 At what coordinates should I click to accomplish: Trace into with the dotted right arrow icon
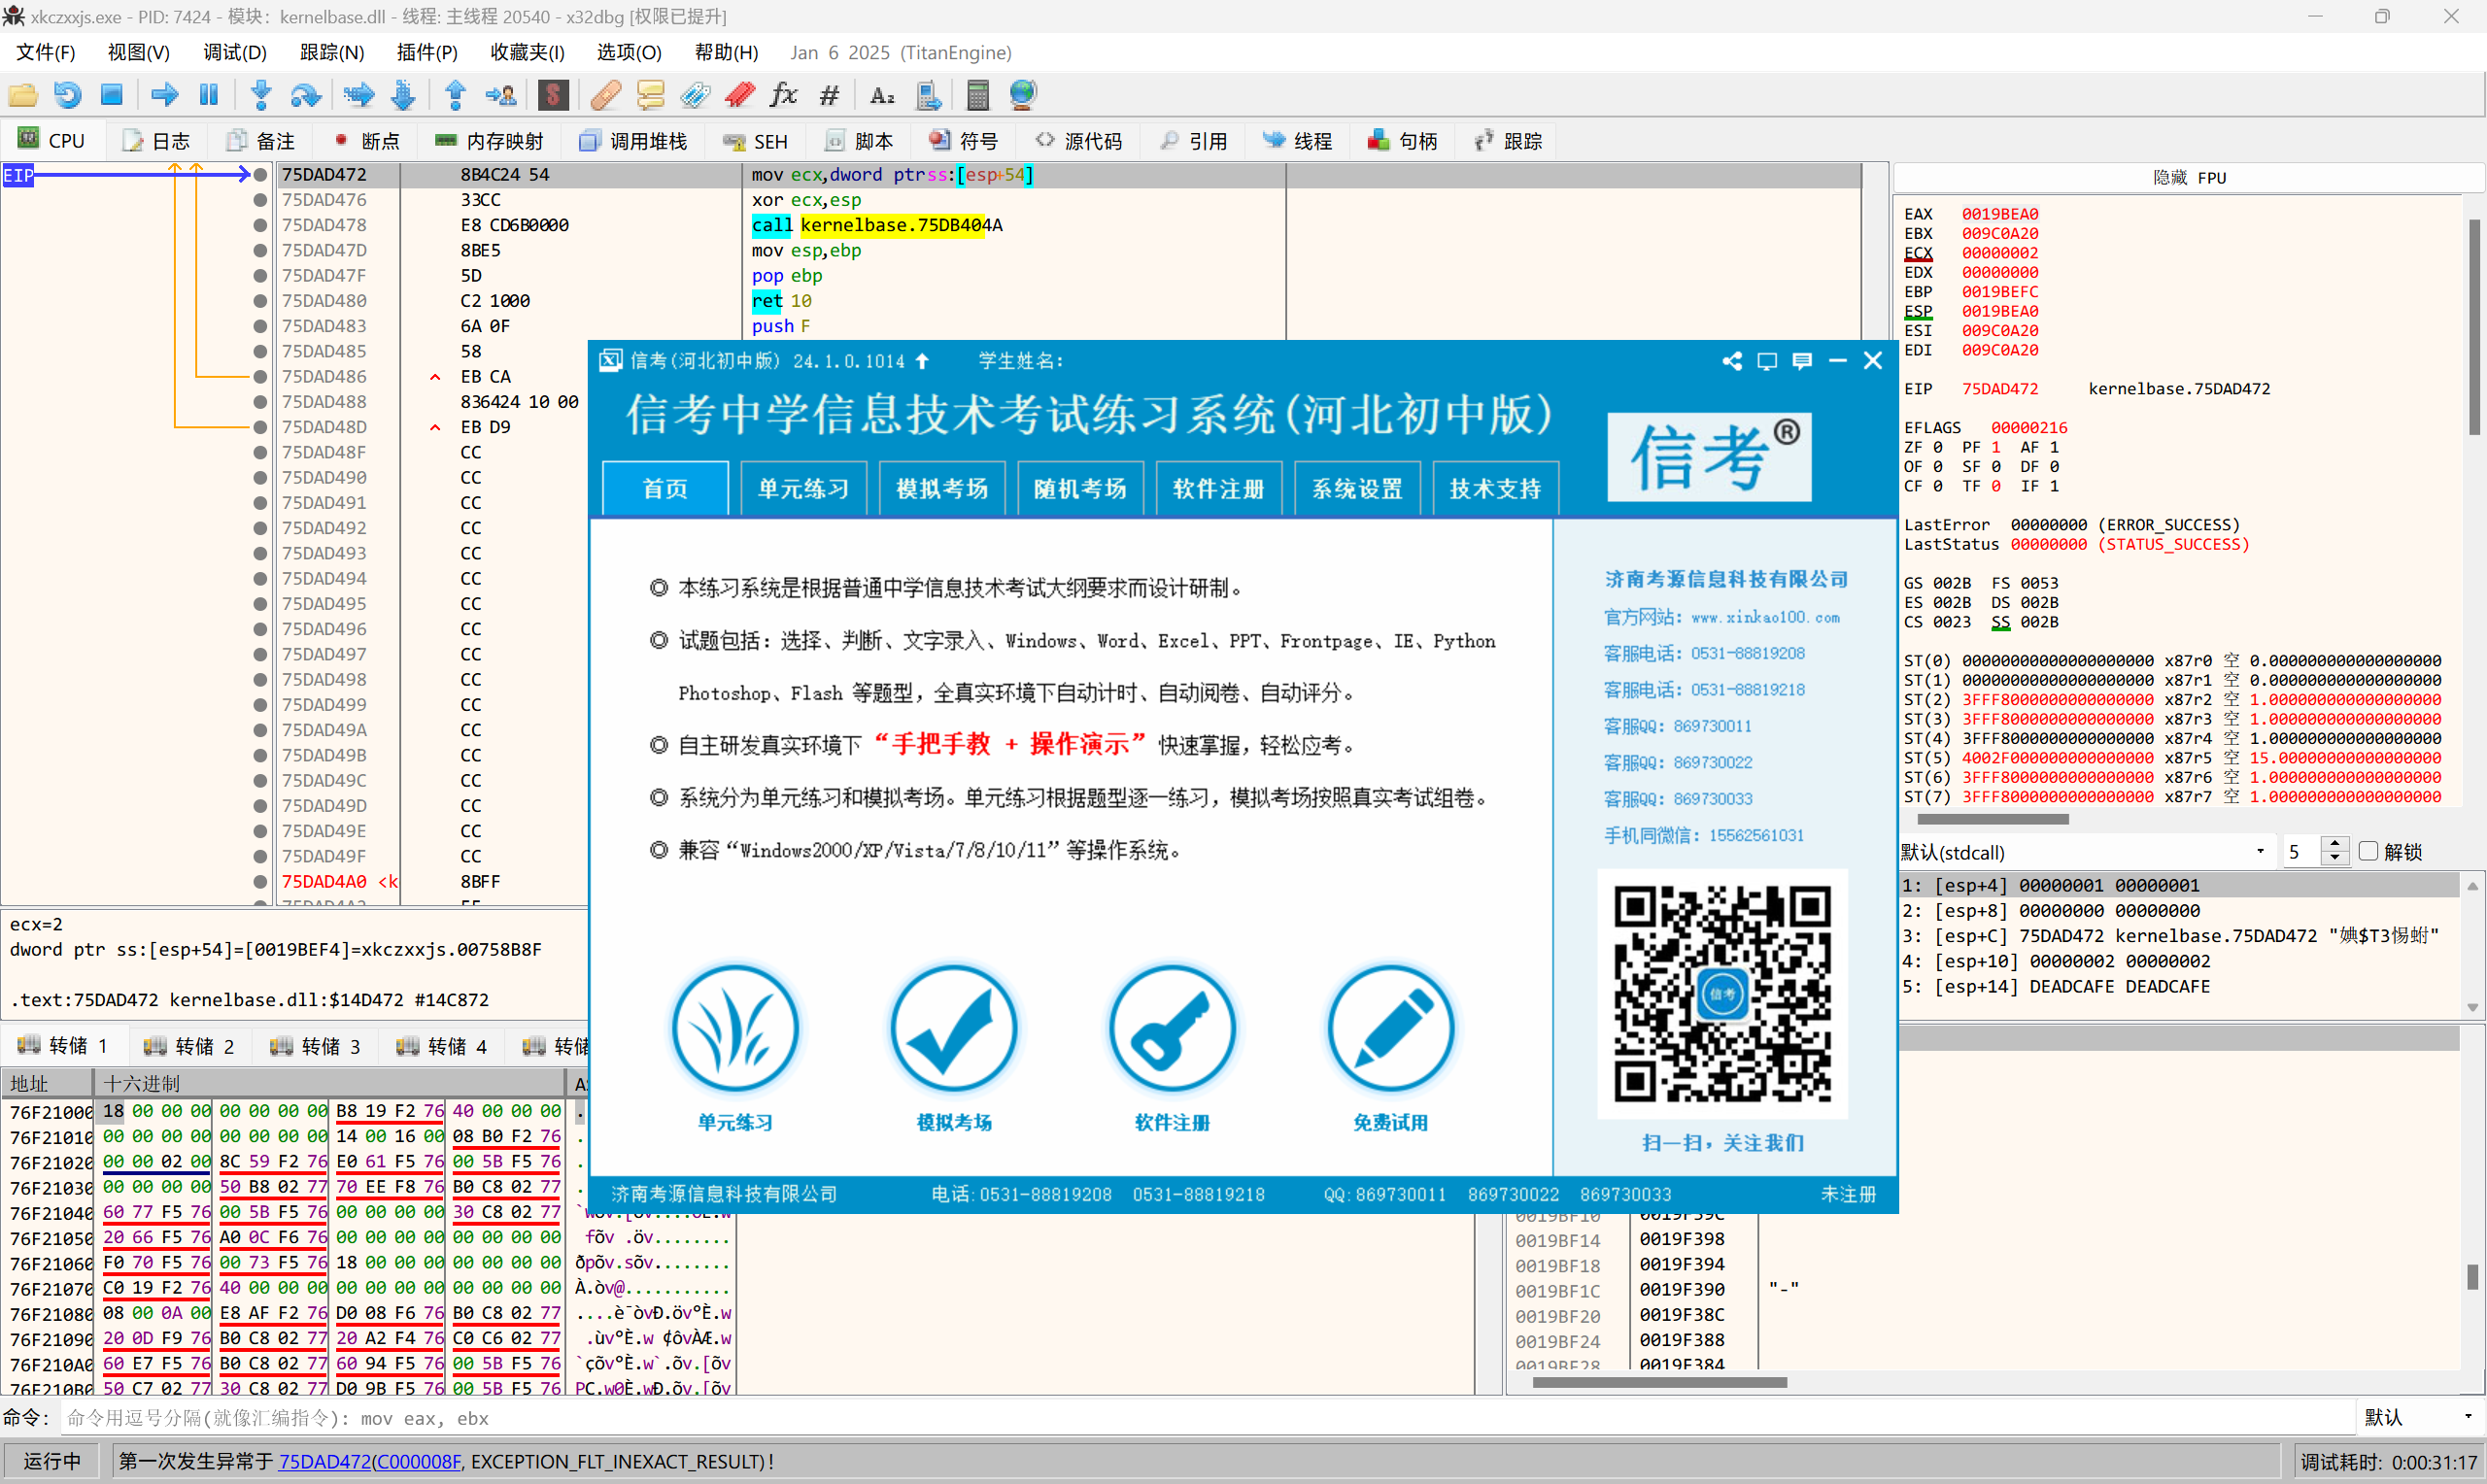pyautogui.click(x=358, y=95)
